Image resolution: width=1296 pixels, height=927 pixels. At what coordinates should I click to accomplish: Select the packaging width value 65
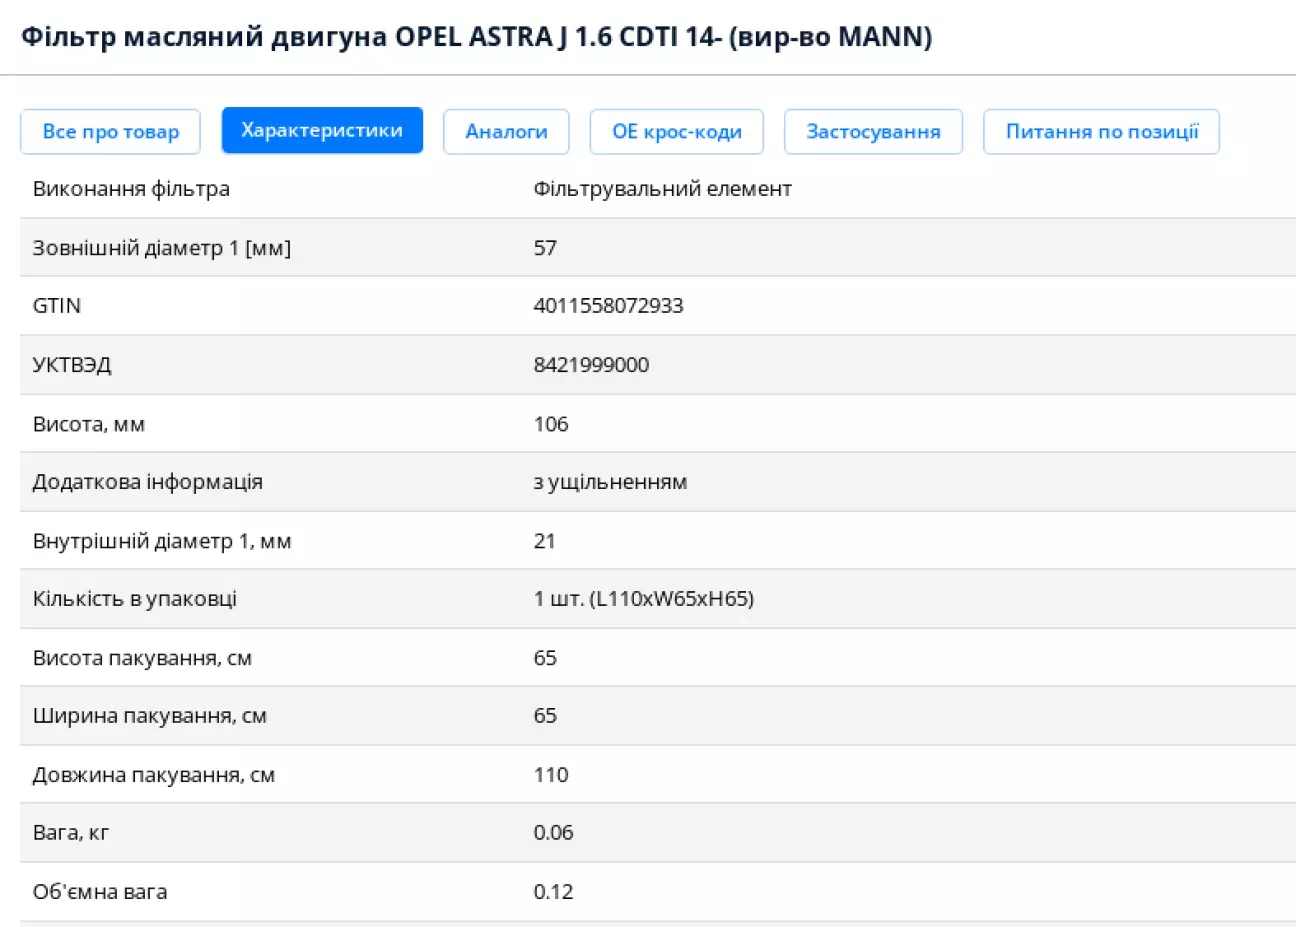pos(545,716)
